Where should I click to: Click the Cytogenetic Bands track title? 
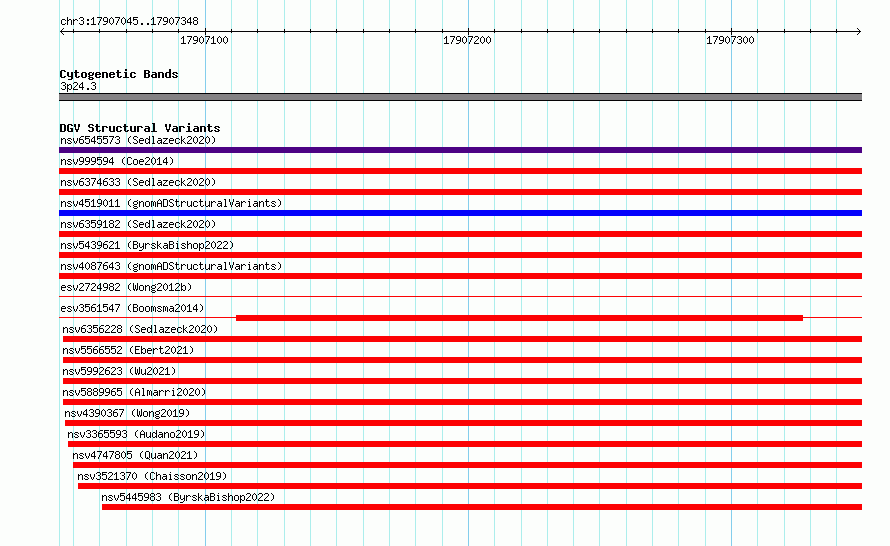pos(119,74)
